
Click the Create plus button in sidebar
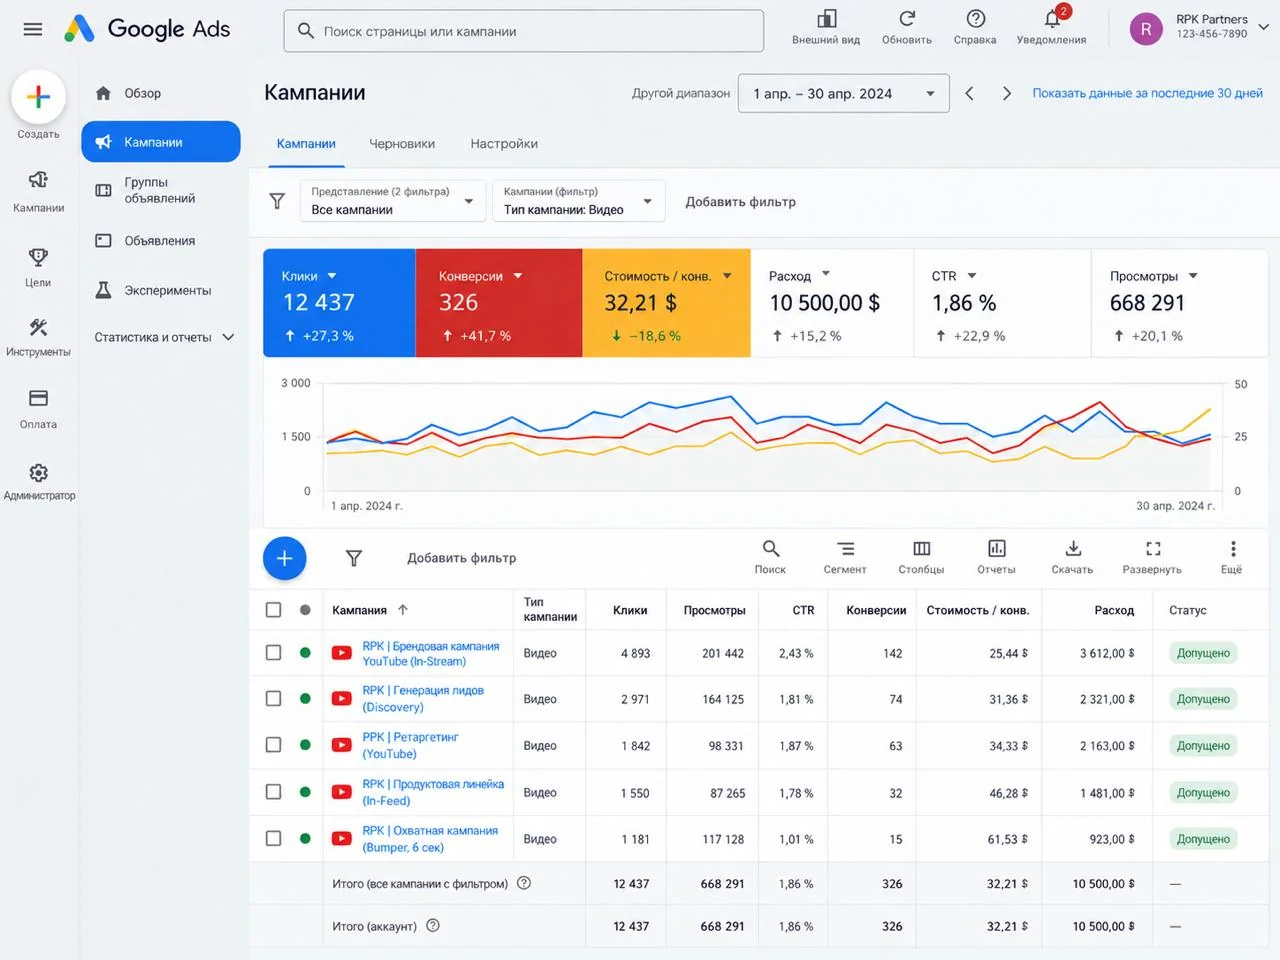tap(38, 97)
